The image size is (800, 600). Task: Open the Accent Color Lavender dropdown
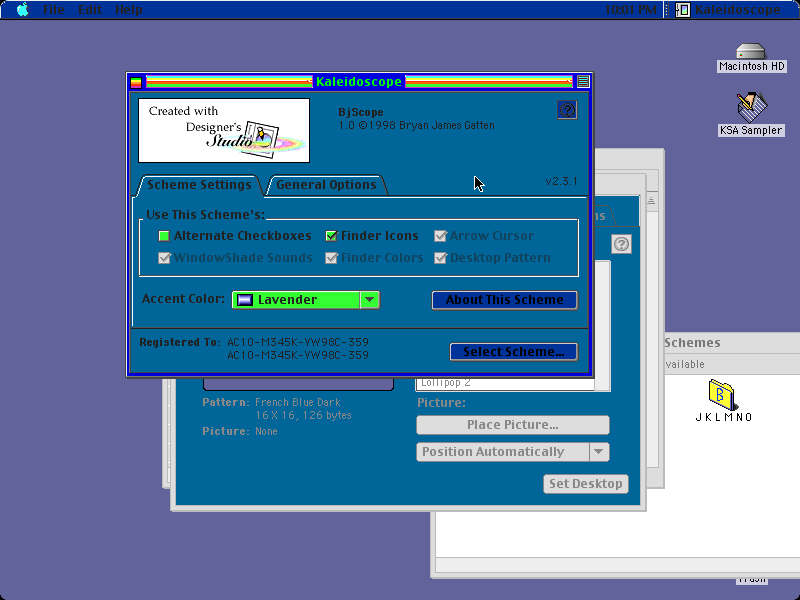[306, 300]
